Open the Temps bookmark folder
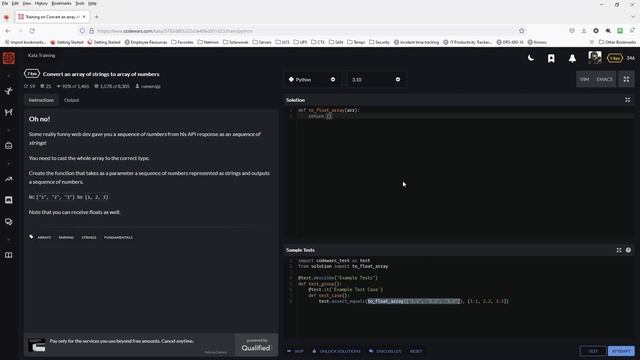 tap(356, 42)
